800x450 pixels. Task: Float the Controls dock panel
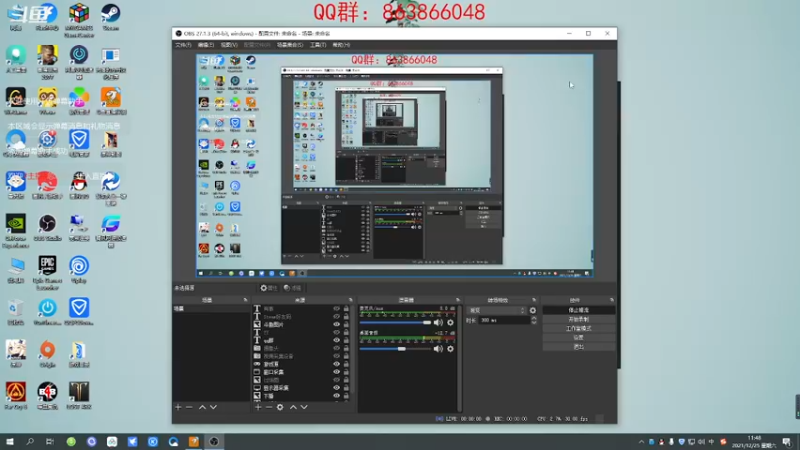click(x=612, y=300)
